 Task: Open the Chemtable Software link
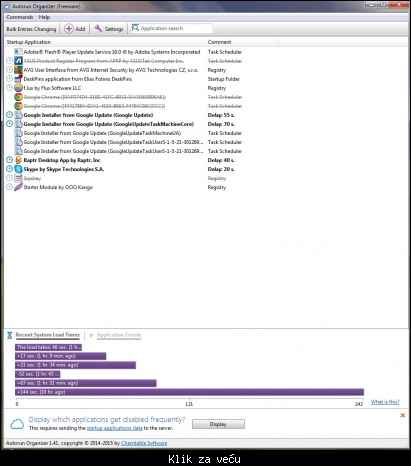(144, 443)
